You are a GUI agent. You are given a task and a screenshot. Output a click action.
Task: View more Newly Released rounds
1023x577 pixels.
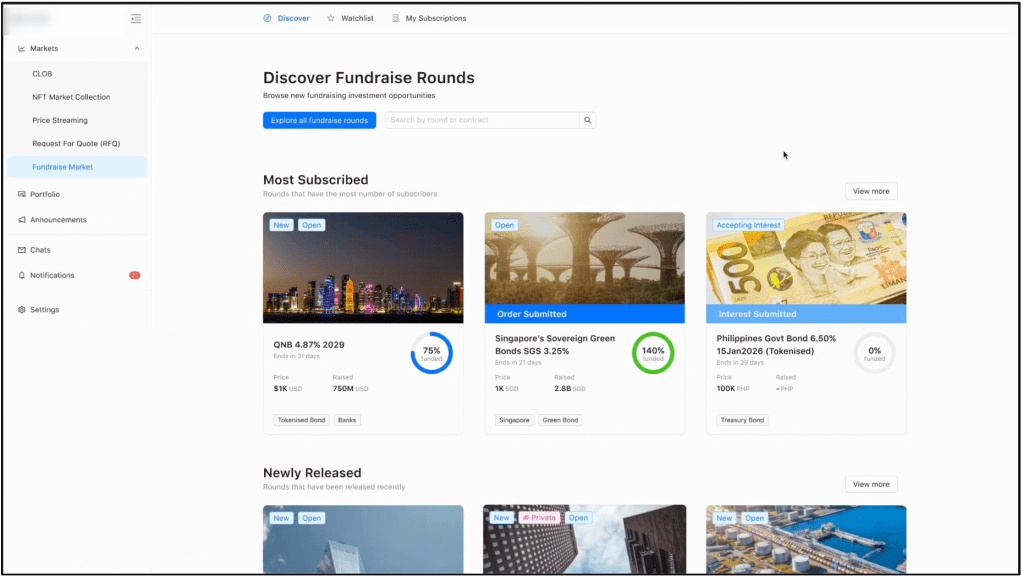coord(870,484)
